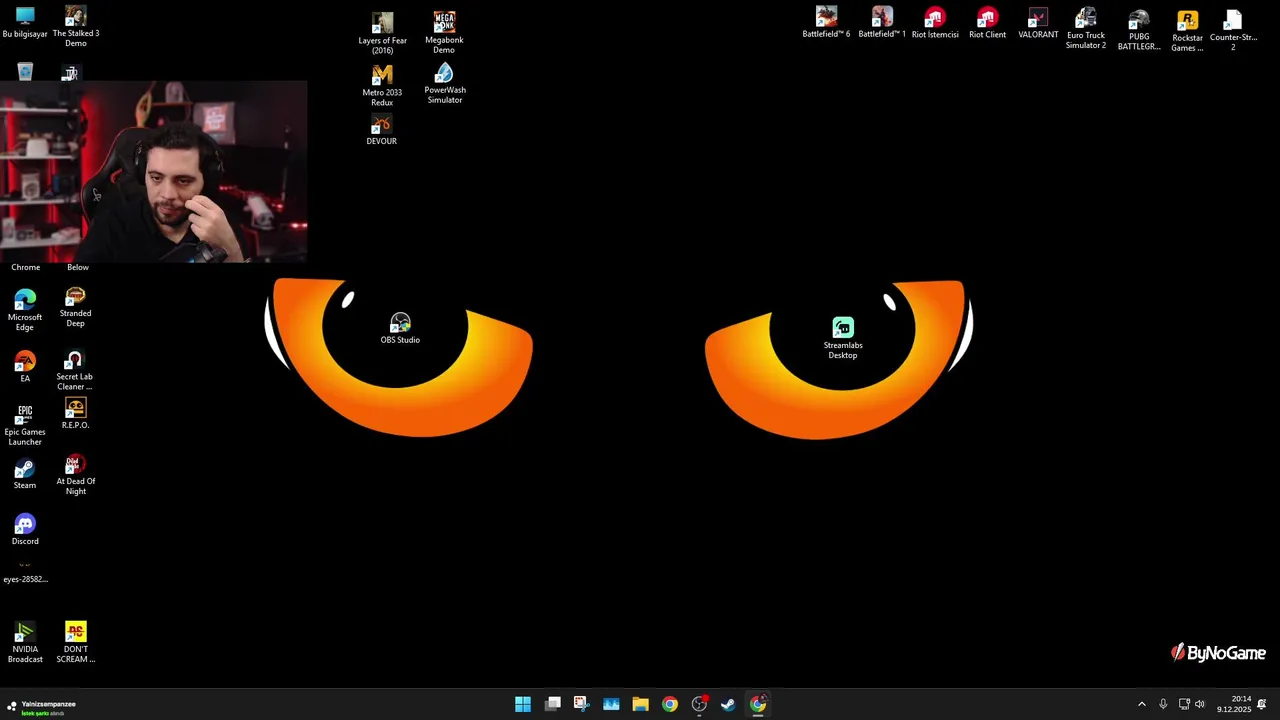Select the eyes-28582 file label
This screenshot has height=720, width=1280.
click(x=25, y=579)
